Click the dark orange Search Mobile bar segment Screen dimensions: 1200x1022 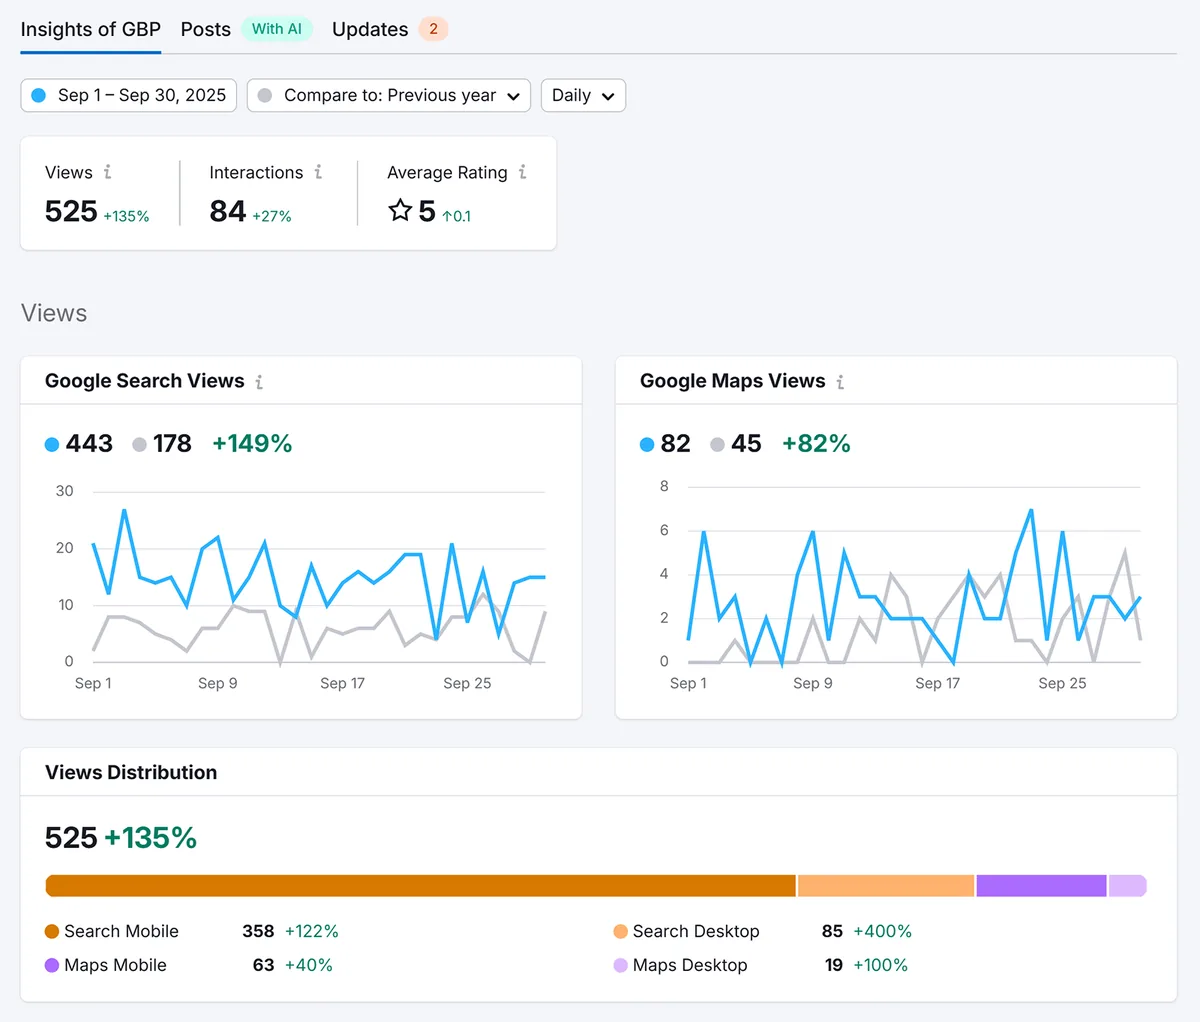(x=421, y=886)
